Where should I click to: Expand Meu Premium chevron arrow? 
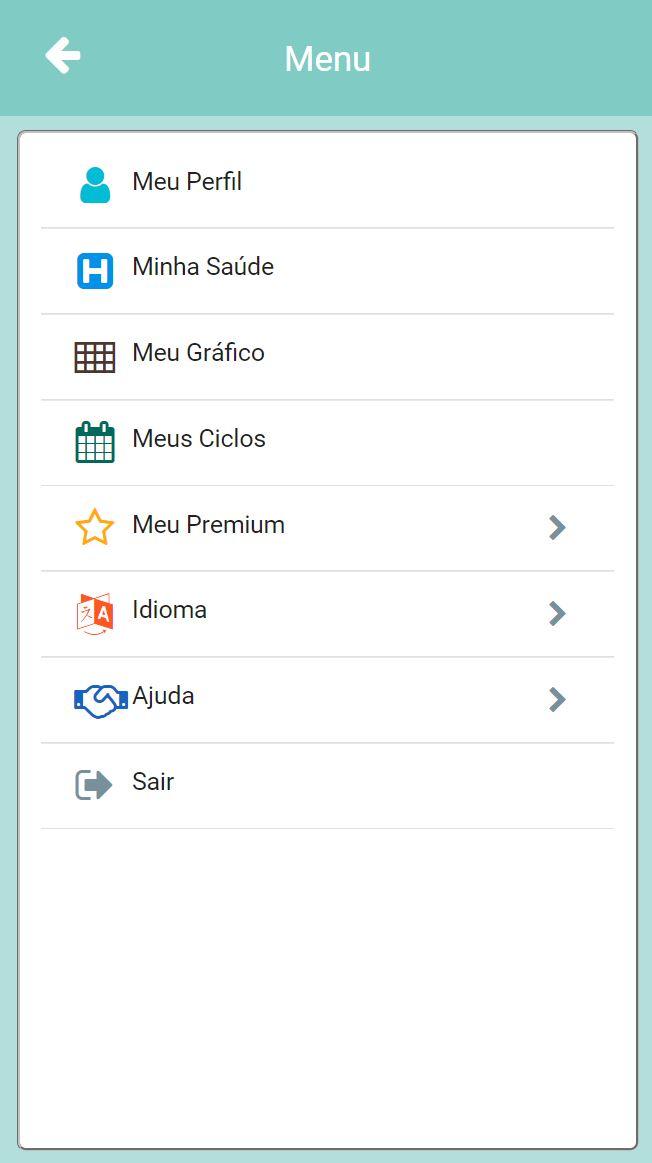point(557,527)
